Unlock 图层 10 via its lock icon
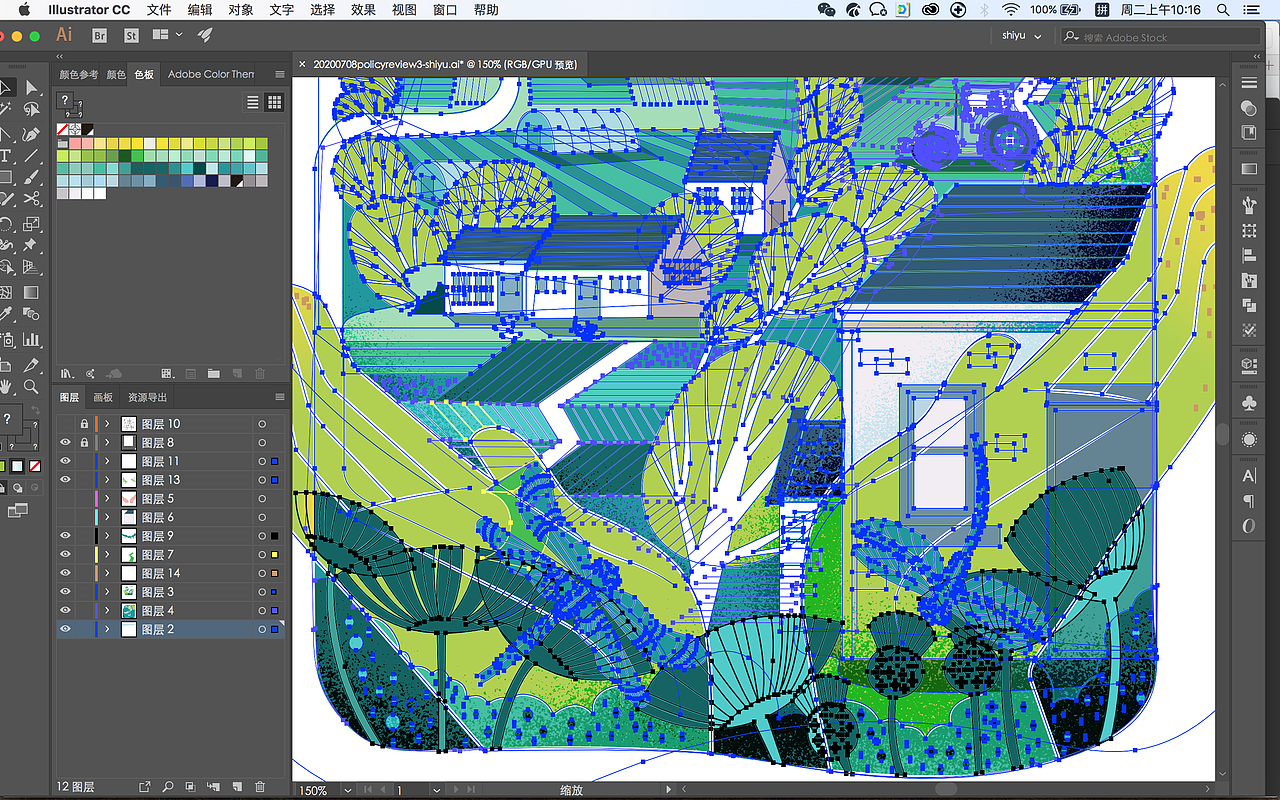The width and height of the screenshot is (1280, 800). [84, 424]
